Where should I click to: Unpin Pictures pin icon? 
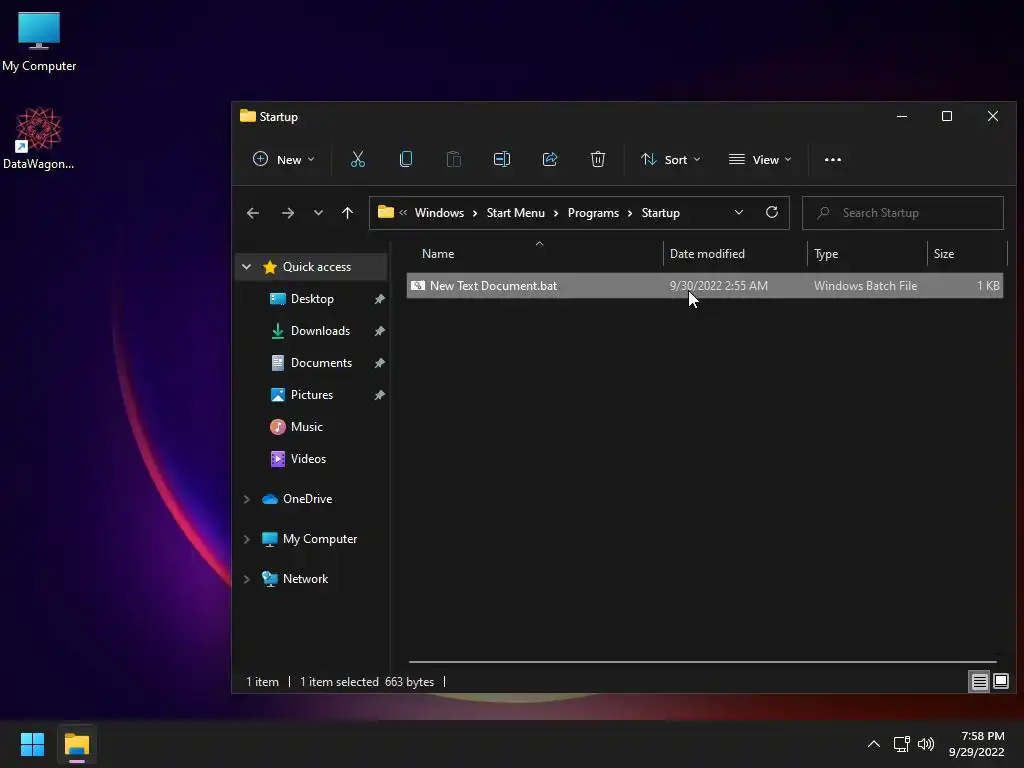(x=379, y=395)
